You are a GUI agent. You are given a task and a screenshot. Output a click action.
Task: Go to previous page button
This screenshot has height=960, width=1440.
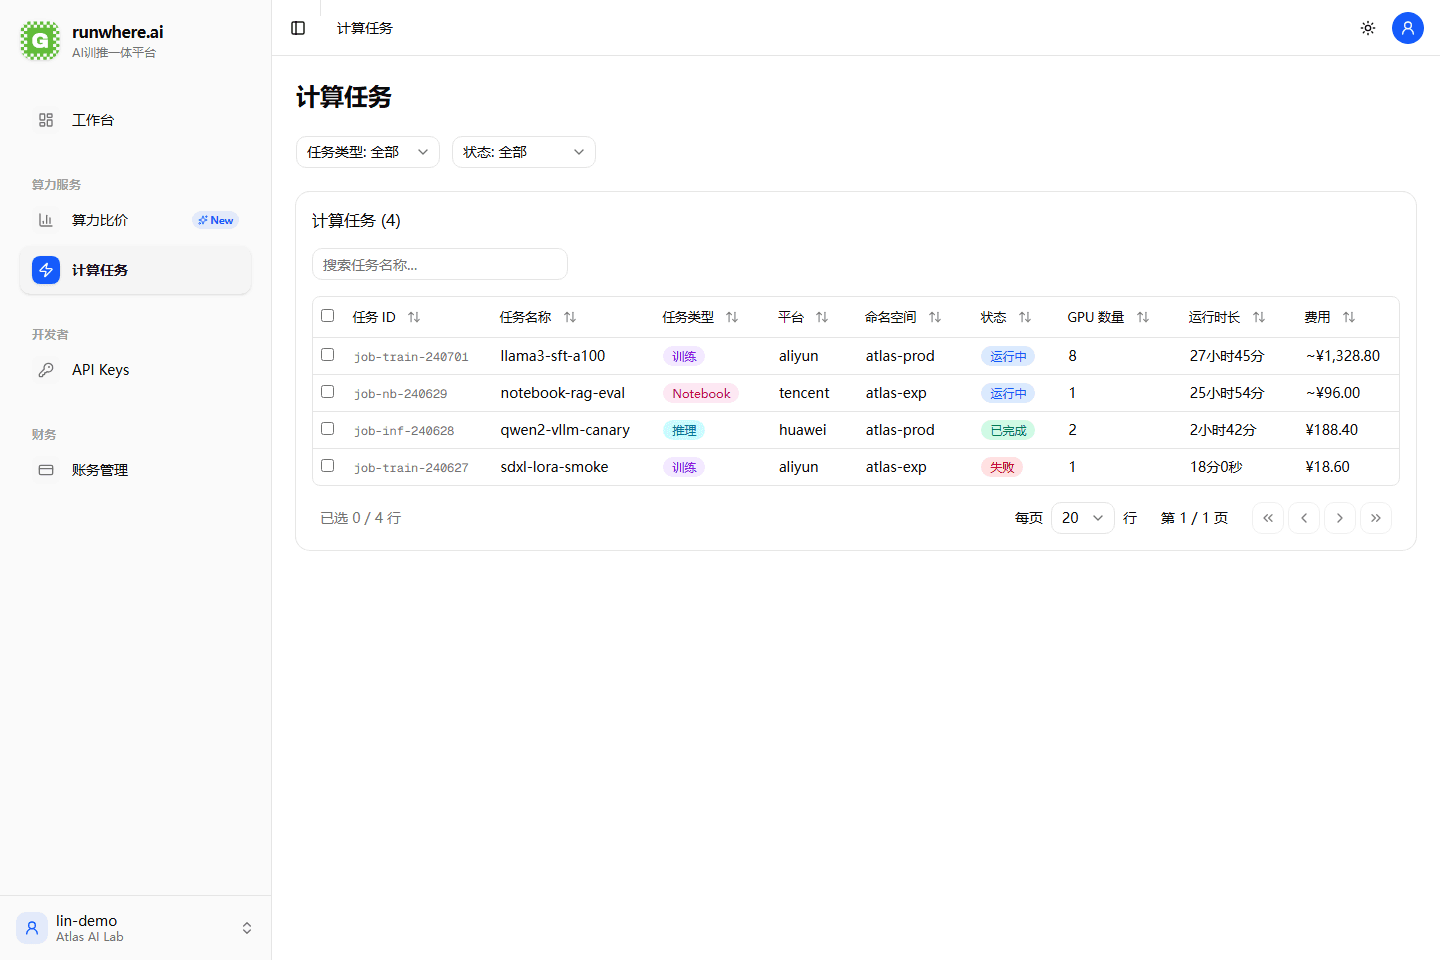1304,518
